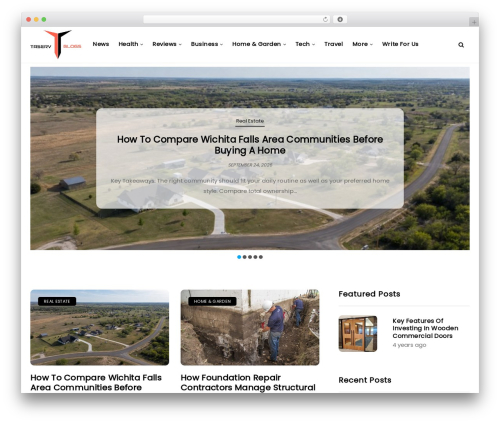Select the third slider pagination dot
This screenshot has height=423, width=500.
[x=250, y=257]
